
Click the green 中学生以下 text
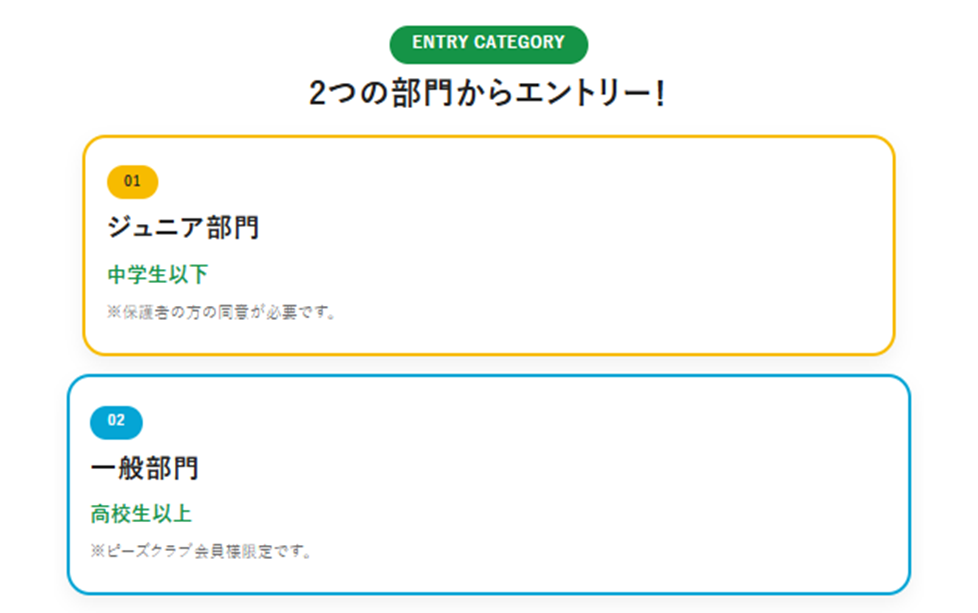pos(158,274)
